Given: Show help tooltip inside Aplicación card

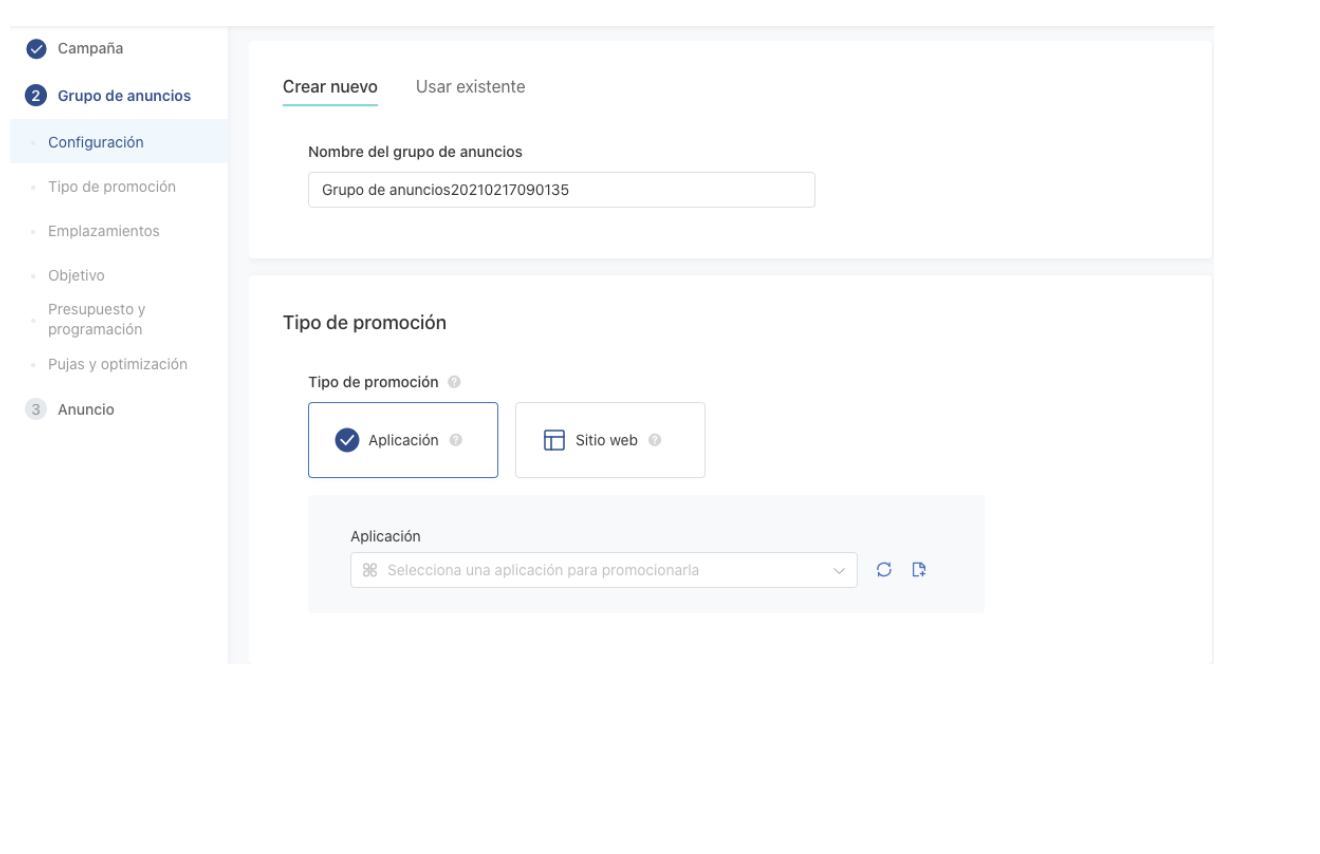Looking at the screenshot, I should click(456, 440).
